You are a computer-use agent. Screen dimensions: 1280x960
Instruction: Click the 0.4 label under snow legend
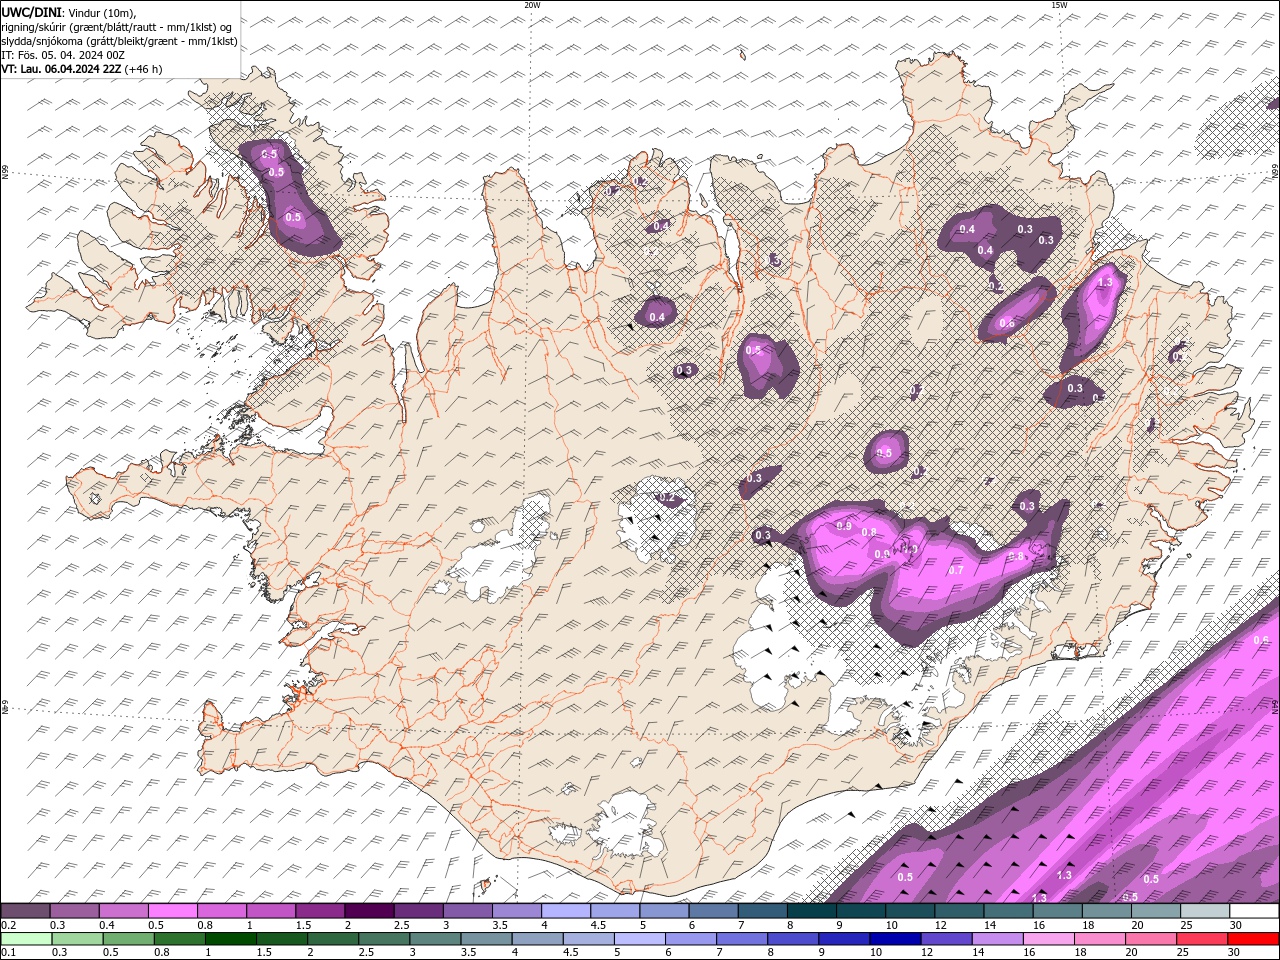pos(106,925)
